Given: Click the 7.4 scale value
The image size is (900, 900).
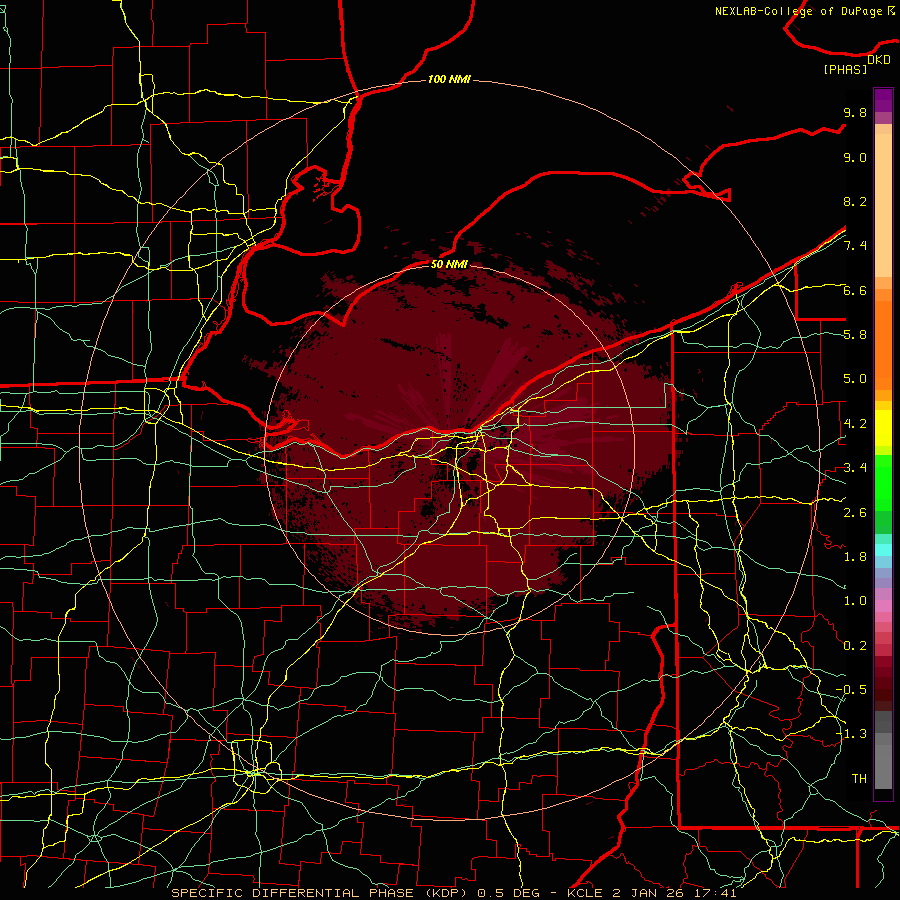Looking at the screenshot, I should (x=855, y=246).
